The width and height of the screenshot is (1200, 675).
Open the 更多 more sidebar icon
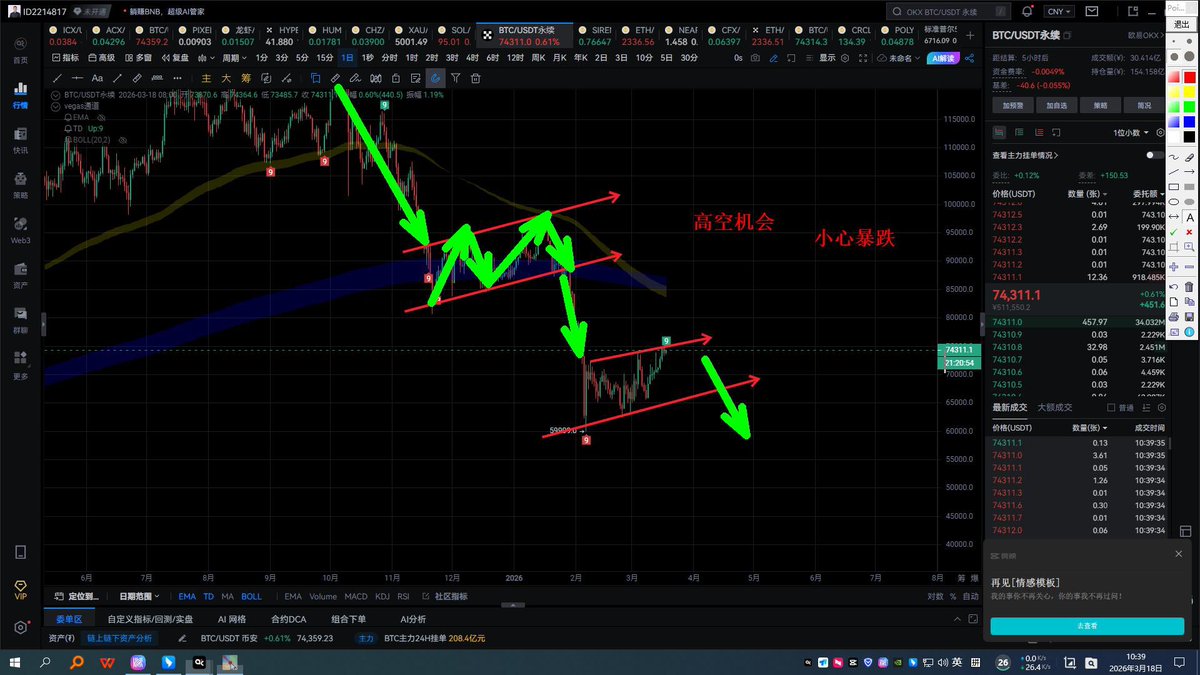click(x=20, y=365)
